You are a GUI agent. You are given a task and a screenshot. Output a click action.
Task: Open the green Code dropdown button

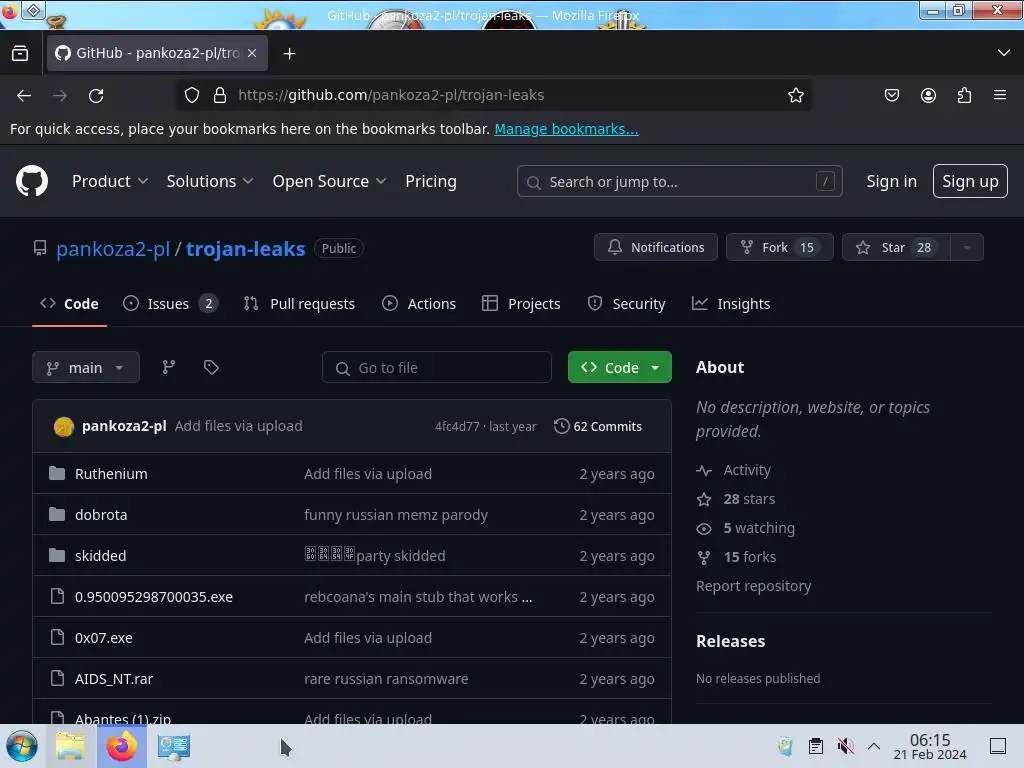coord(620,367)
